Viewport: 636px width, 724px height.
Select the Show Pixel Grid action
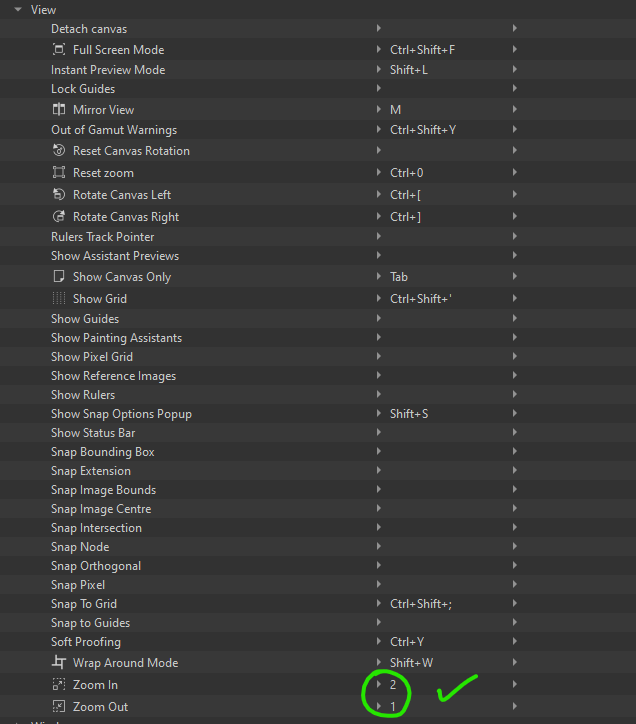click(92, 357)
